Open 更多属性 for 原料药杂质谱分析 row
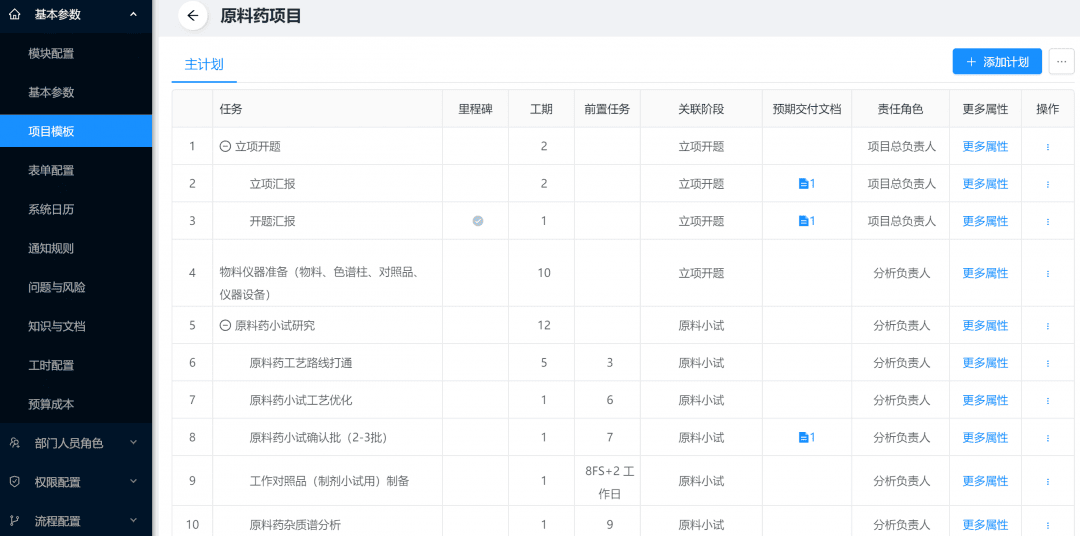 (985, 525)
